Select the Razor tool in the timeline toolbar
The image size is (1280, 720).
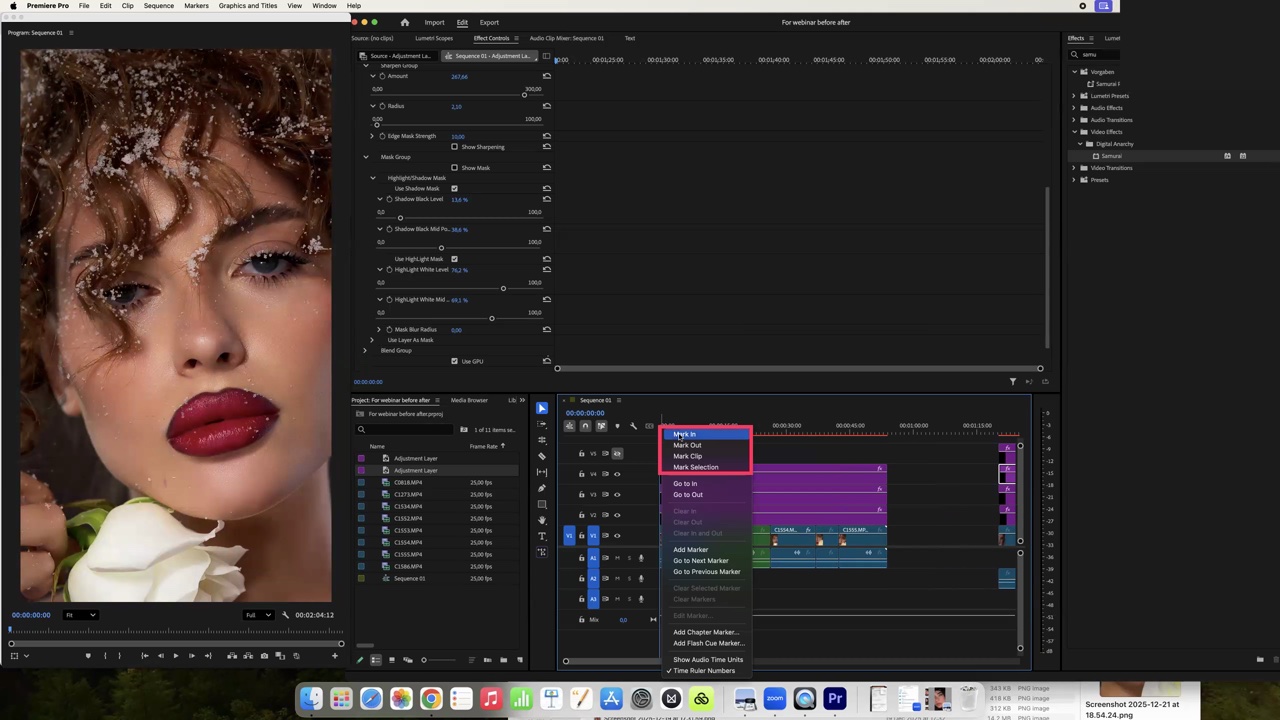tap(542, 456)
